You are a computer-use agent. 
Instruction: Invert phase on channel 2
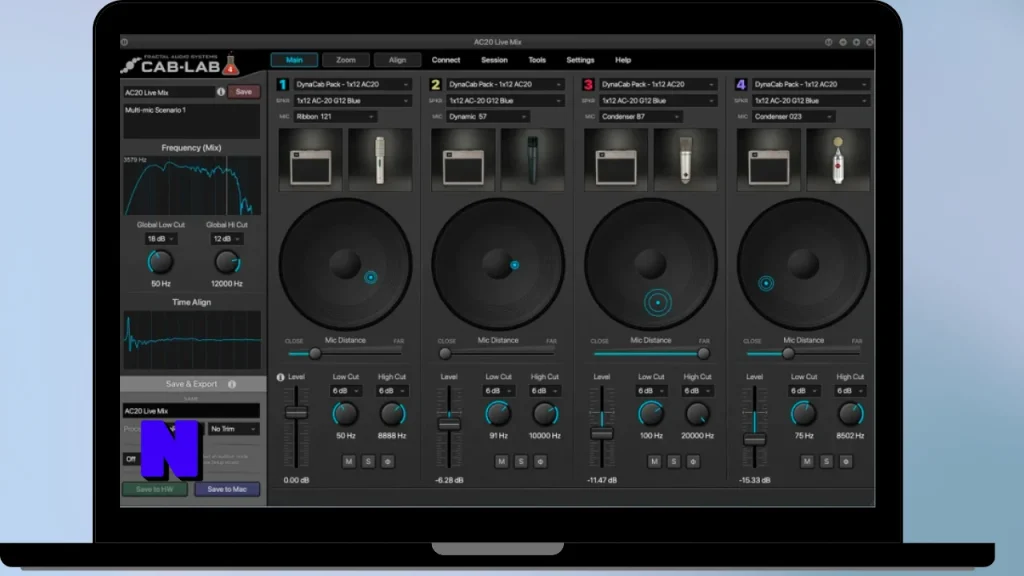click(541, 461)
